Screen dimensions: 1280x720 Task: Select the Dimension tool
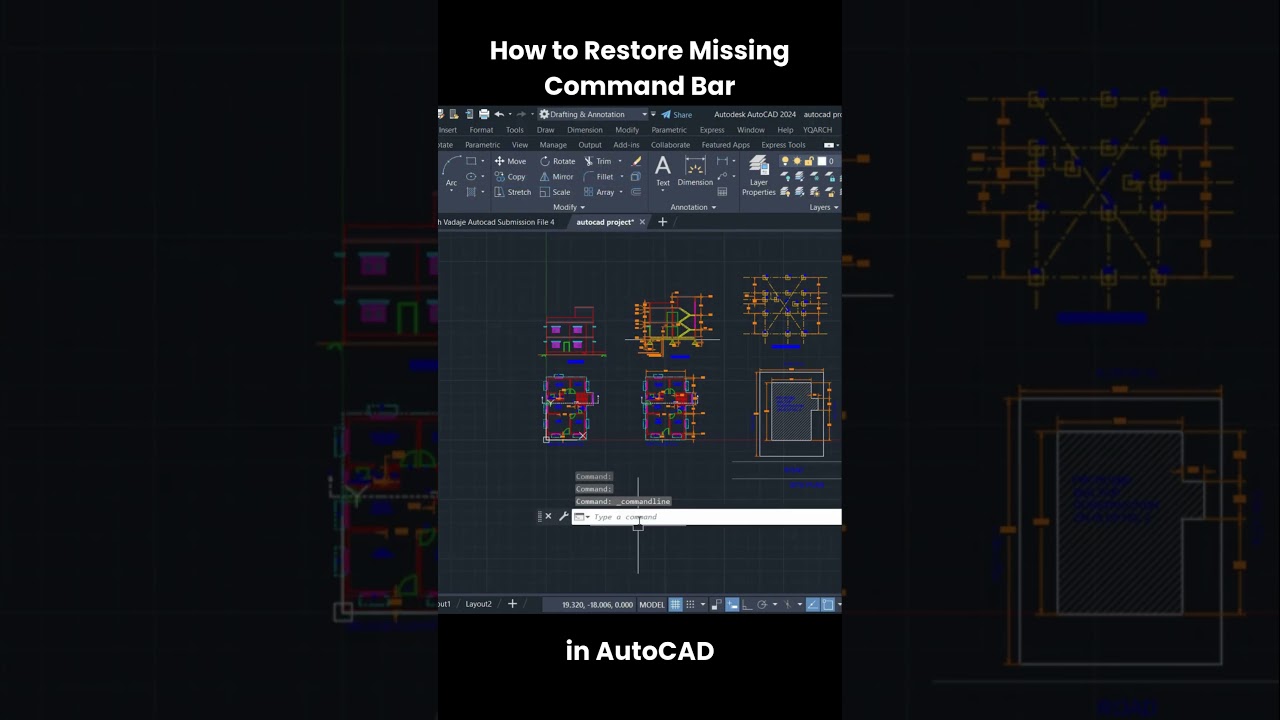pyautogui.click(x=695, y=170)
